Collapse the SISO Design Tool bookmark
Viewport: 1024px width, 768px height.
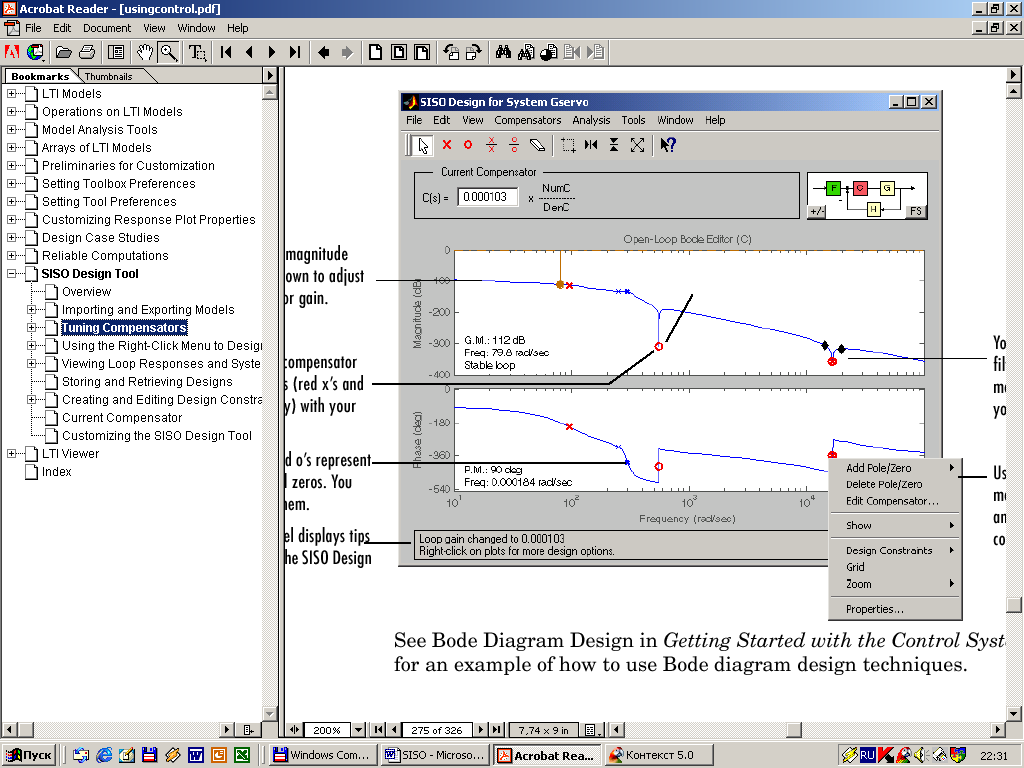(12, 274)
